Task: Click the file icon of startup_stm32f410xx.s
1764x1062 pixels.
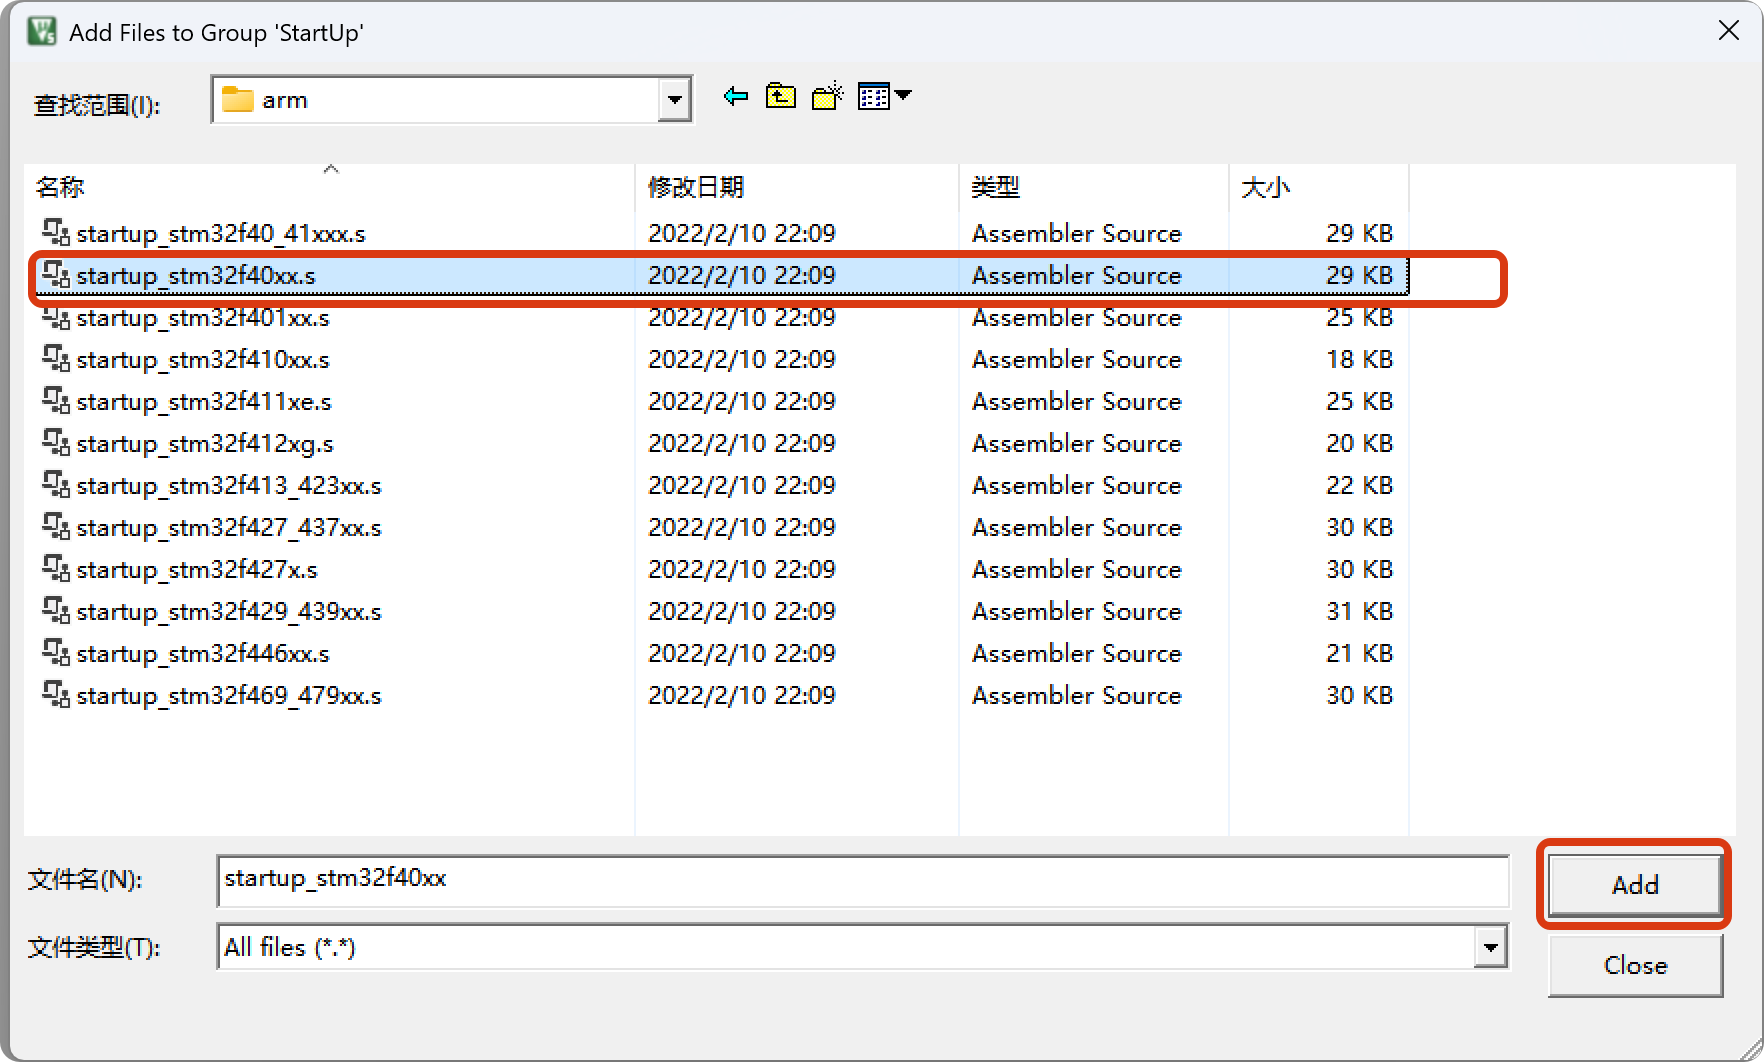Action: point(56,359)
